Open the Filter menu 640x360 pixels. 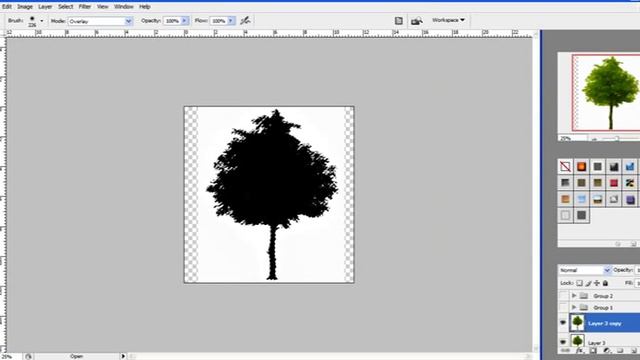84,7
